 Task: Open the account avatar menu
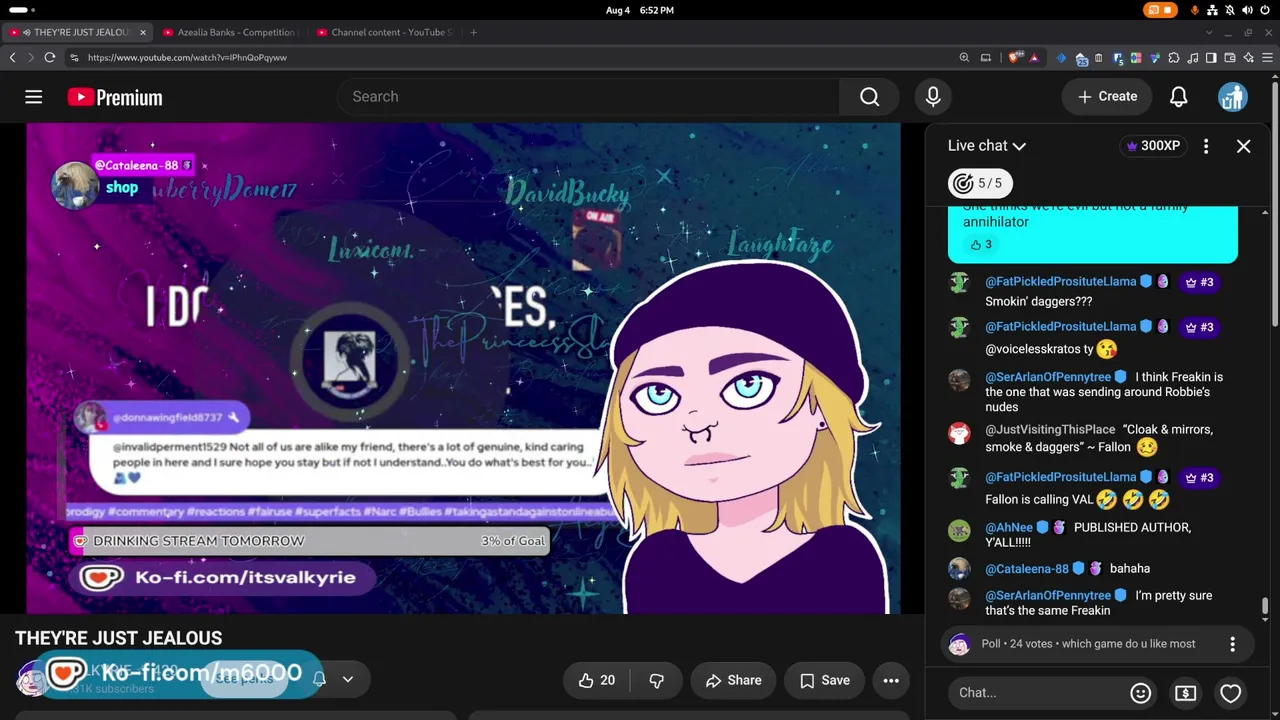click(1232, 97)
